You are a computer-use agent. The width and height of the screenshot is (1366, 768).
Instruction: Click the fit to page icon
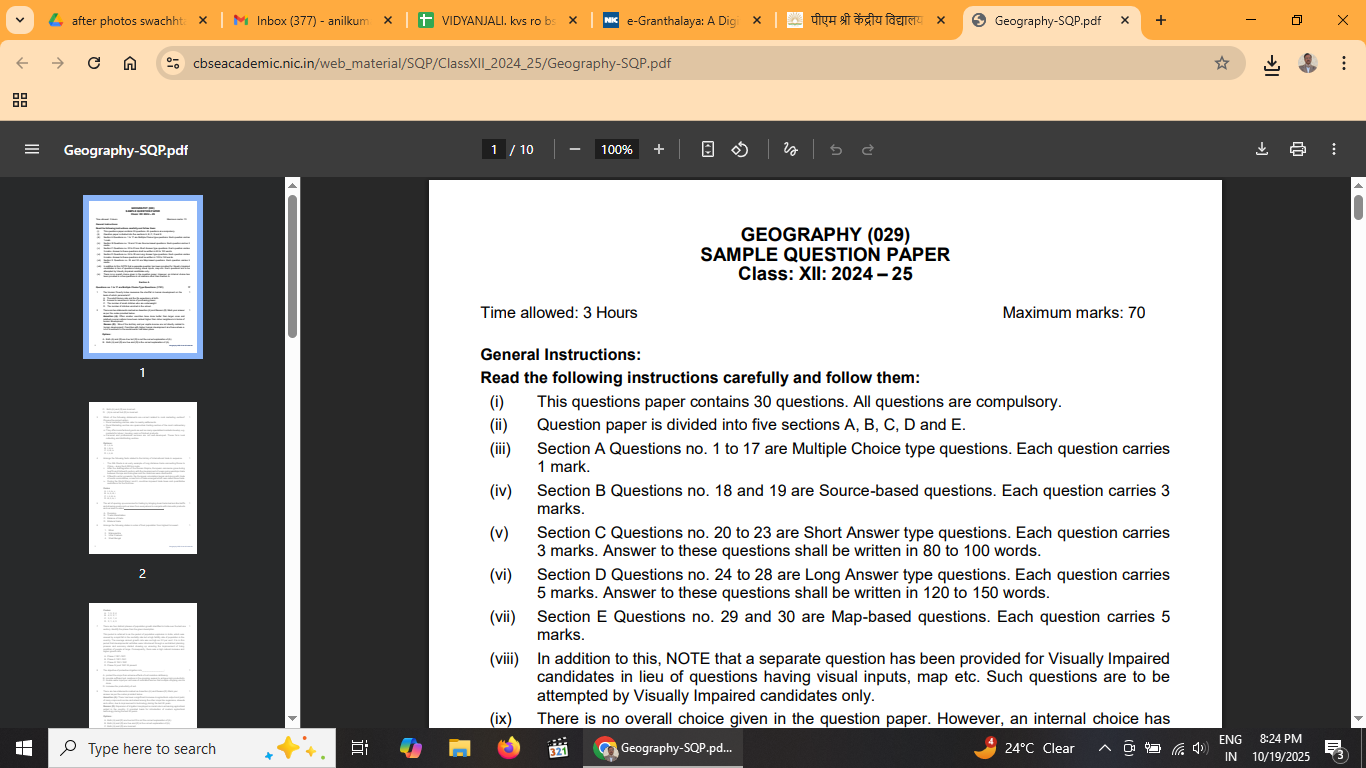click(708, 149)
